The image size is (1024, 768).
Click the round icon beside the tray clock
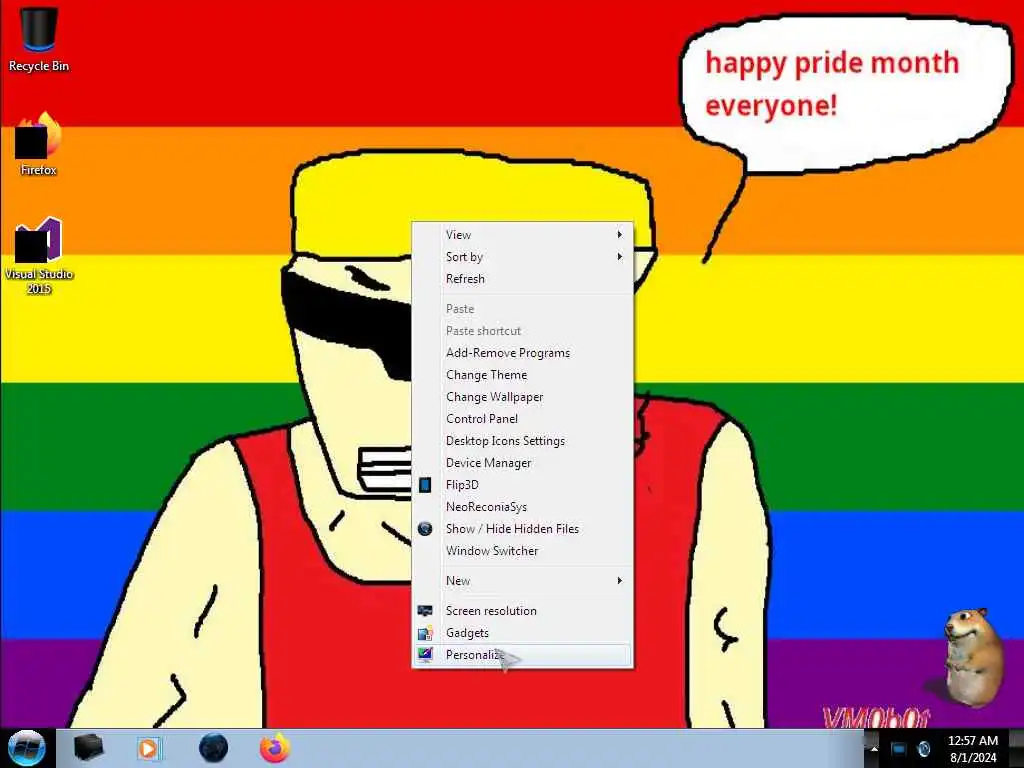click(x=924, y=749)
